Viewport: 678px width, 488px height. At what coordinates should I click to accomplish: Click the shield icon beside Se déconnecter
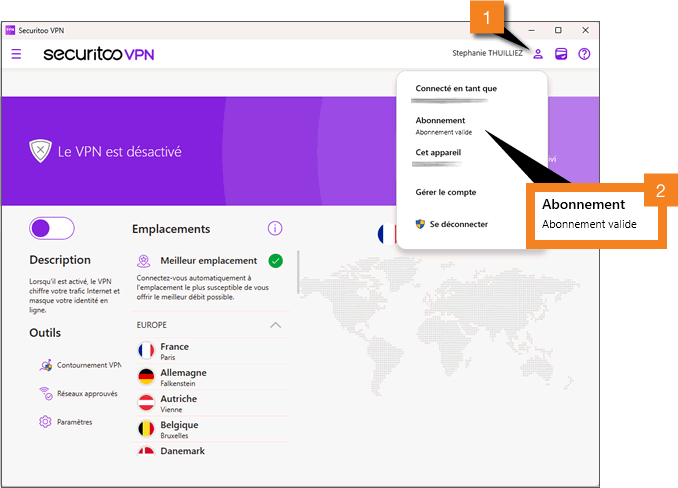pos(420,224)
